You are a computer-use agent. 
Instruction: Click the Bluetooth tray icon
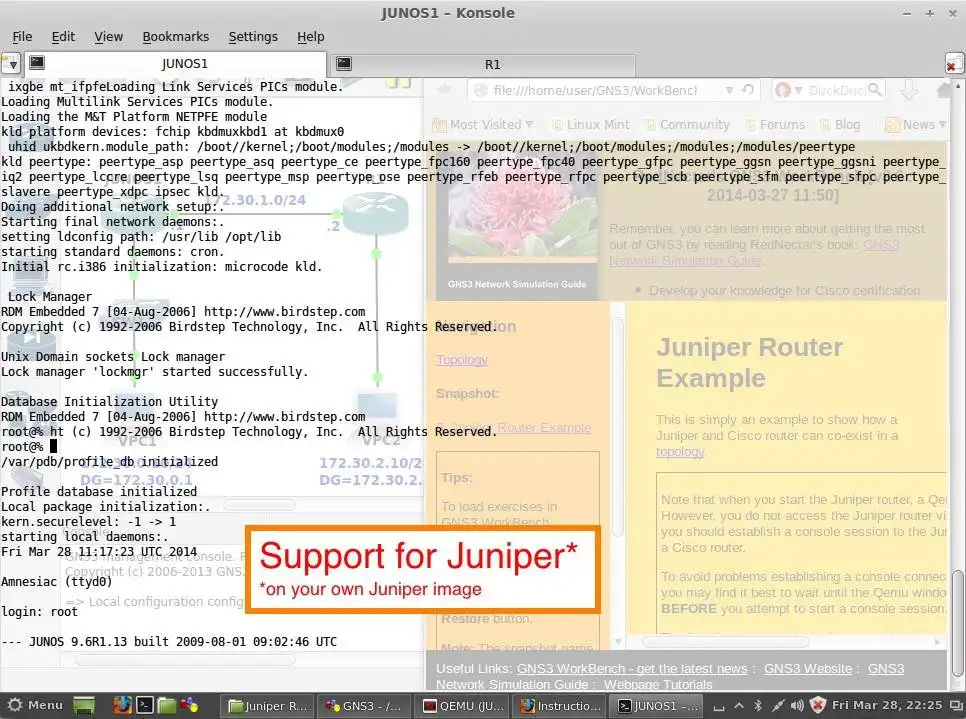tap(758, 705)
